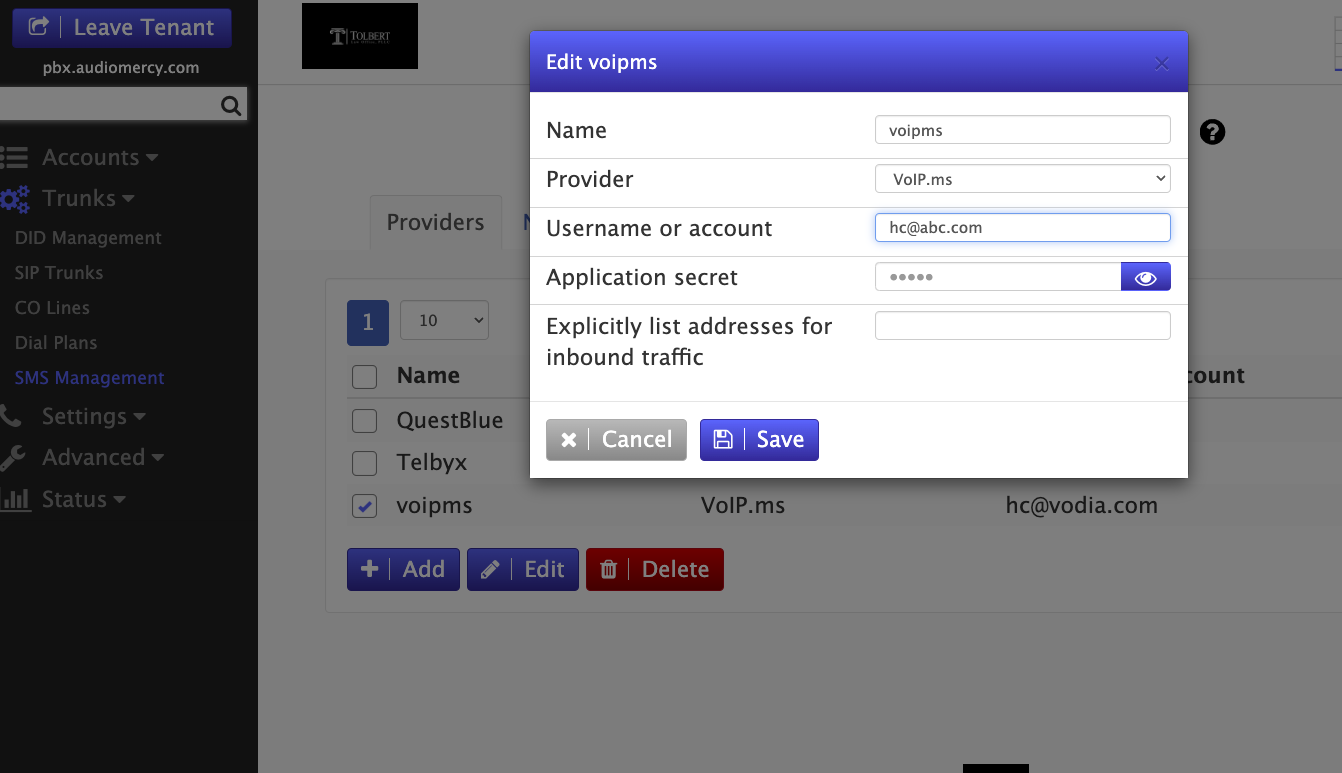1342x773 pixels.
Task: Click the Add button
Action: pyautogui.click(x=403, y=569)
